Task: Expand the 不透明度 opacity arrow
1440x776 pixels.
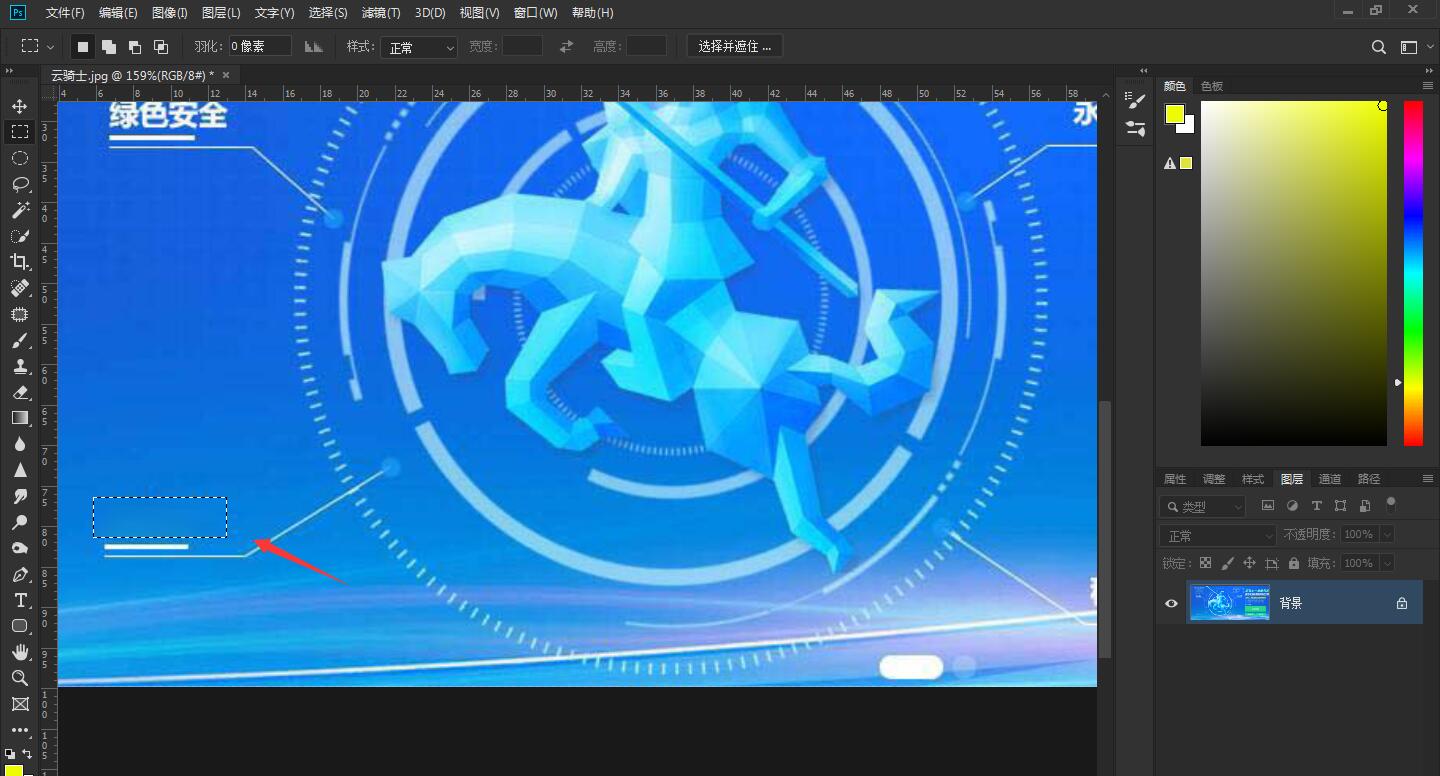Action: point(1387,535)
